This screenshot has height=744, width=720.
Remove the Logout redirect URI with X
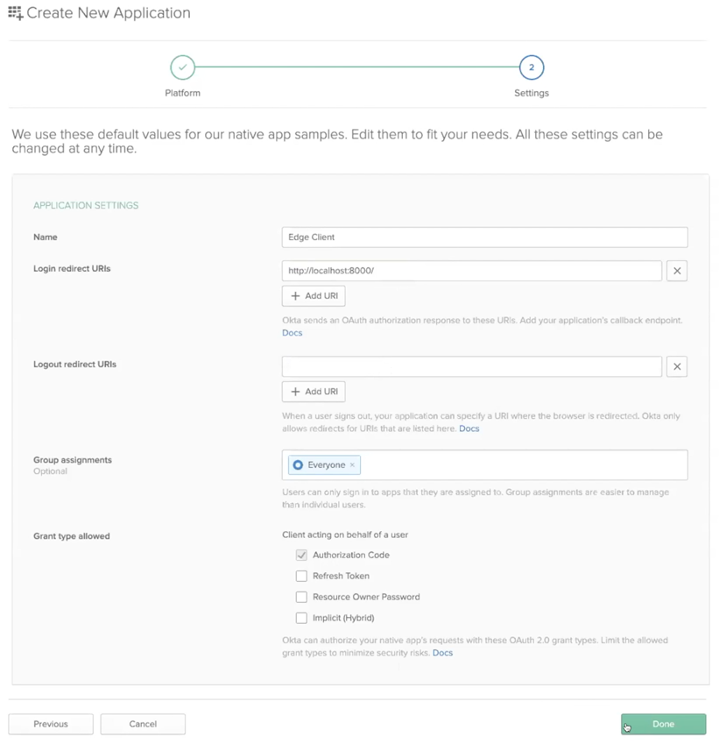(677, 367)
